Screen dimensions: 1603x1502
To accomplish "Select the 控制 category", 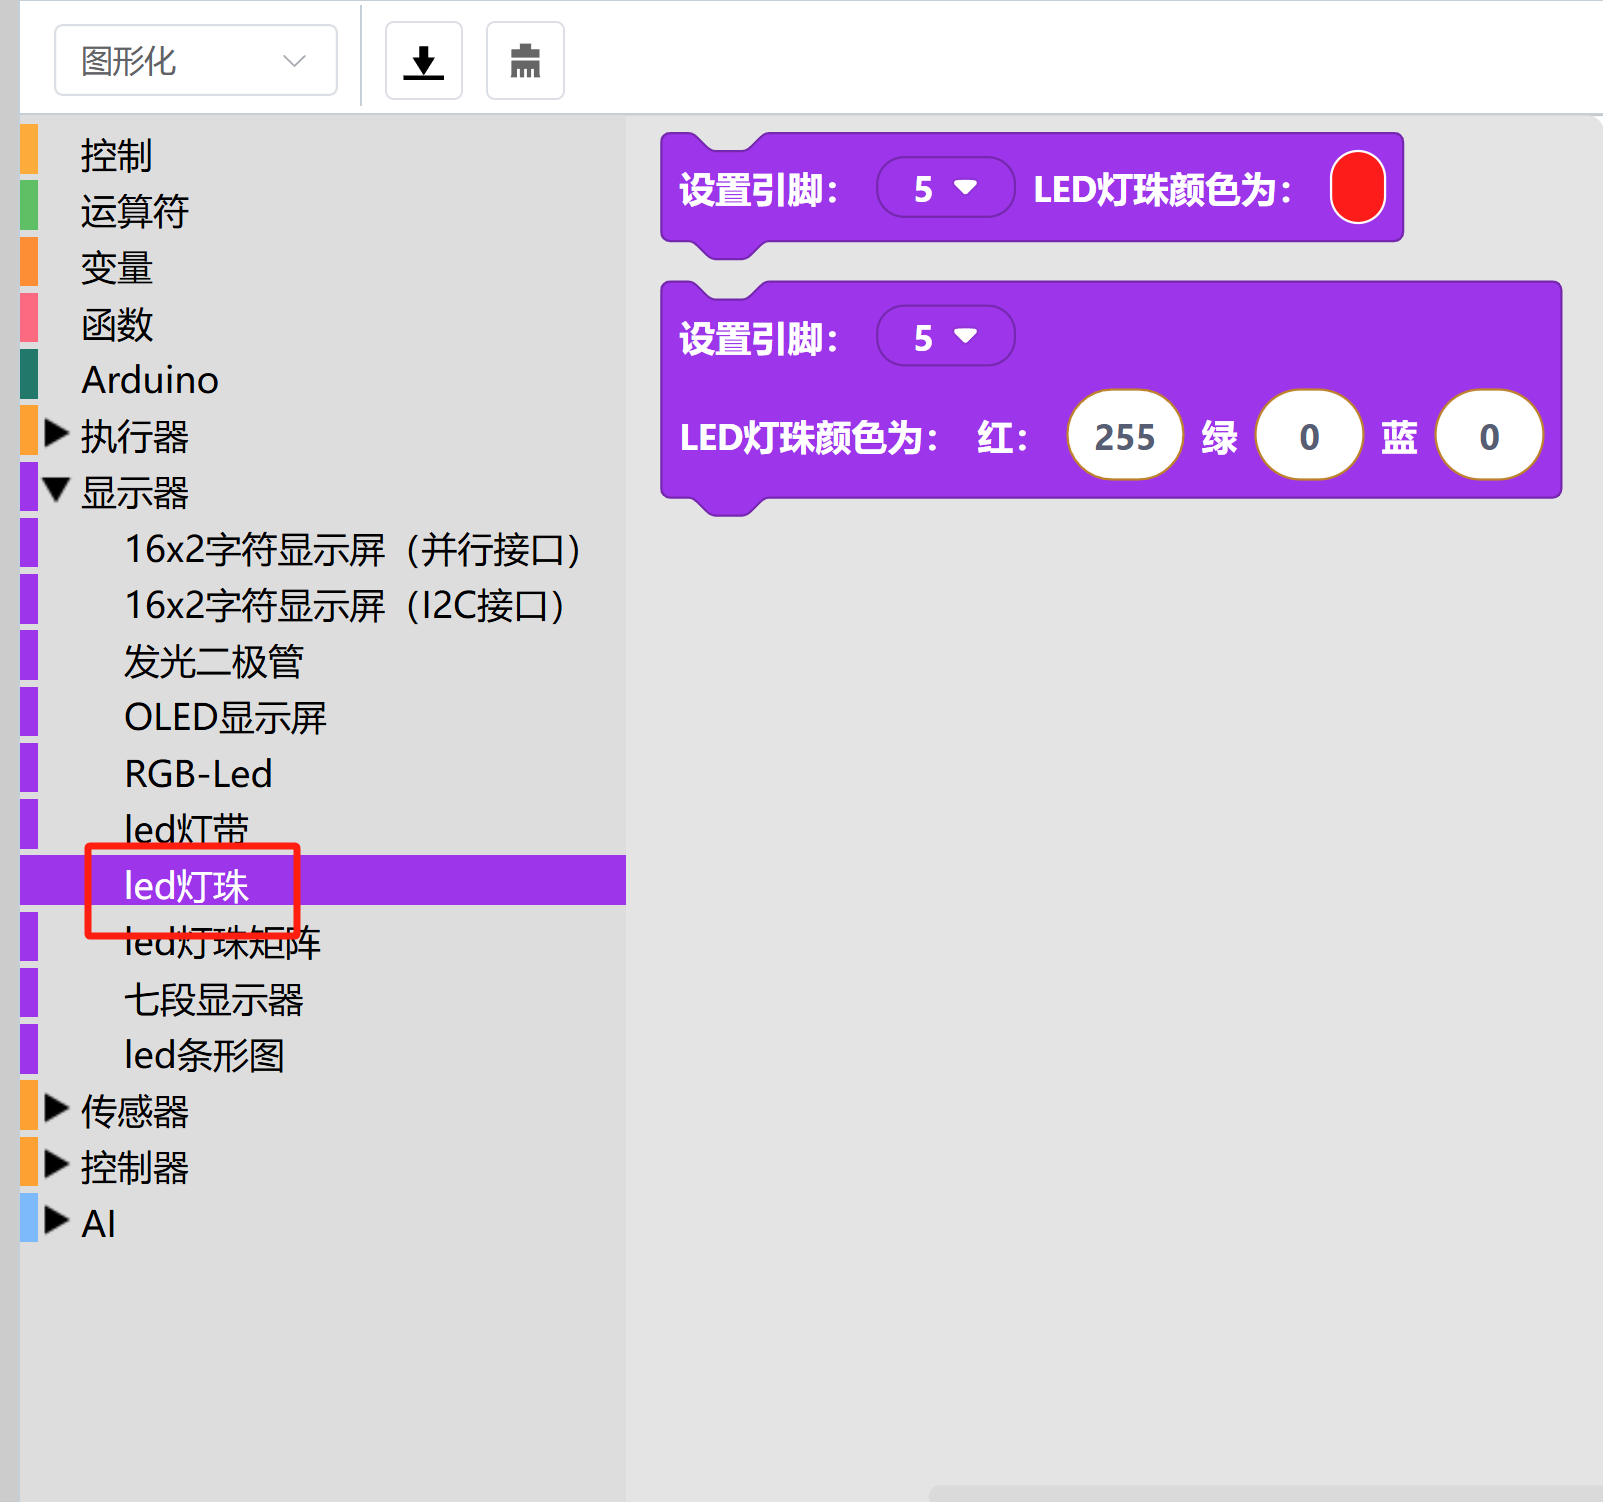I will [x=116, y=156].
